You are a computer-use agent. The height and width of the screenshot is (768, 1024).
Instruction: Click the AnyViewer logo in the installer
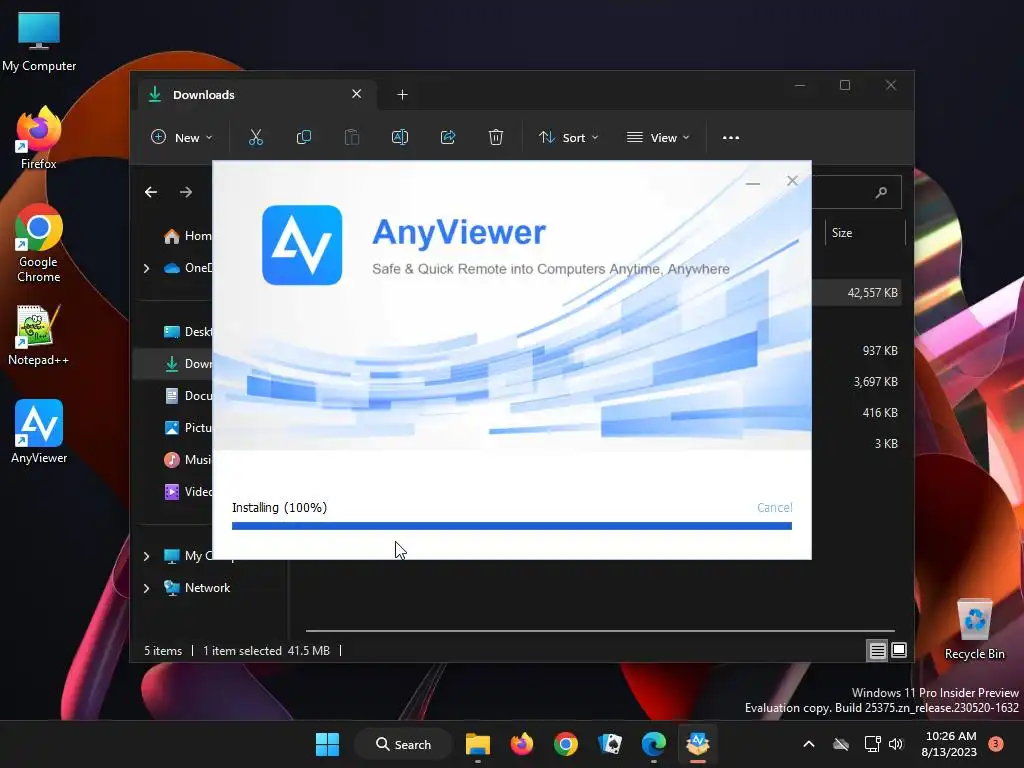pos(302,245)
